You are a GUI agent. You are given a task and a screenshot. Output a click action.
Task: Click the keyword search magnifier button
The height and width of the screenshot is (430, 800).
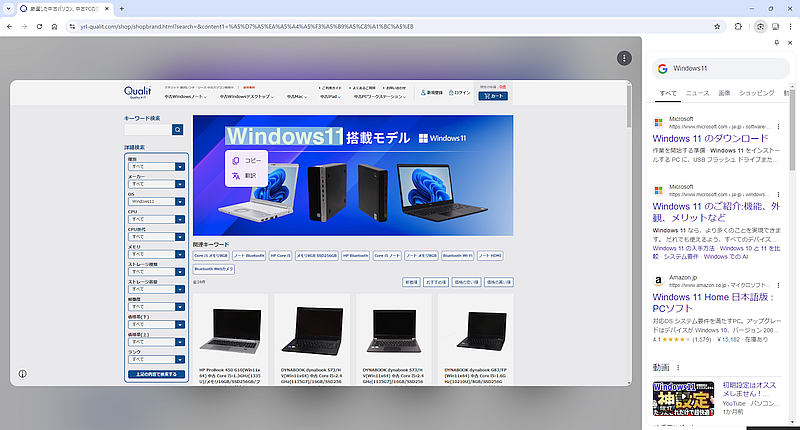click(178, 130)
